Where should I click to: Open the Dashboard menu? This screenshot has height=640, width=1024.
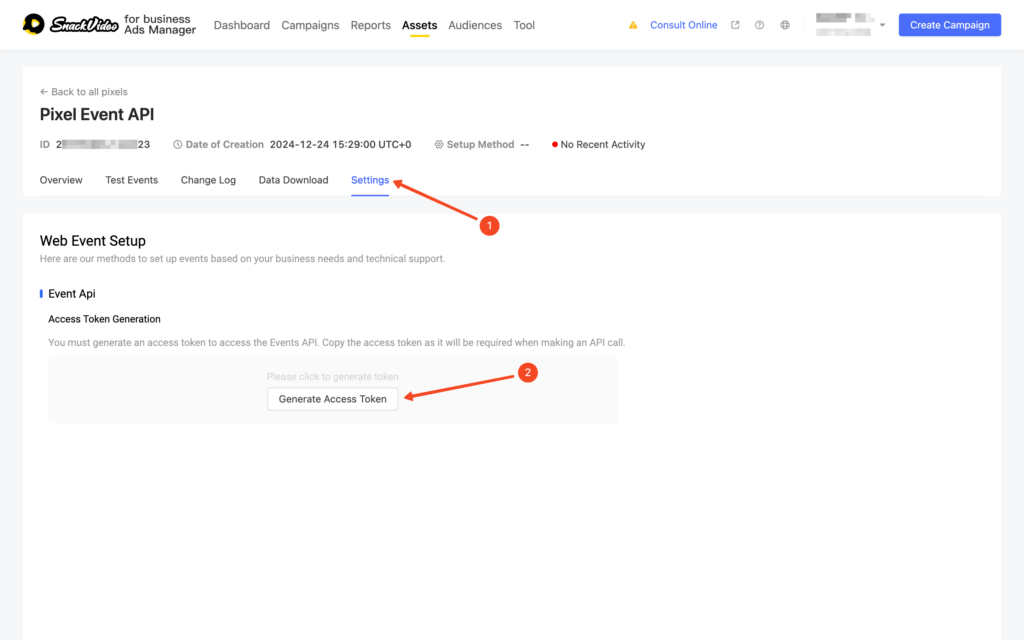point(242,25)
